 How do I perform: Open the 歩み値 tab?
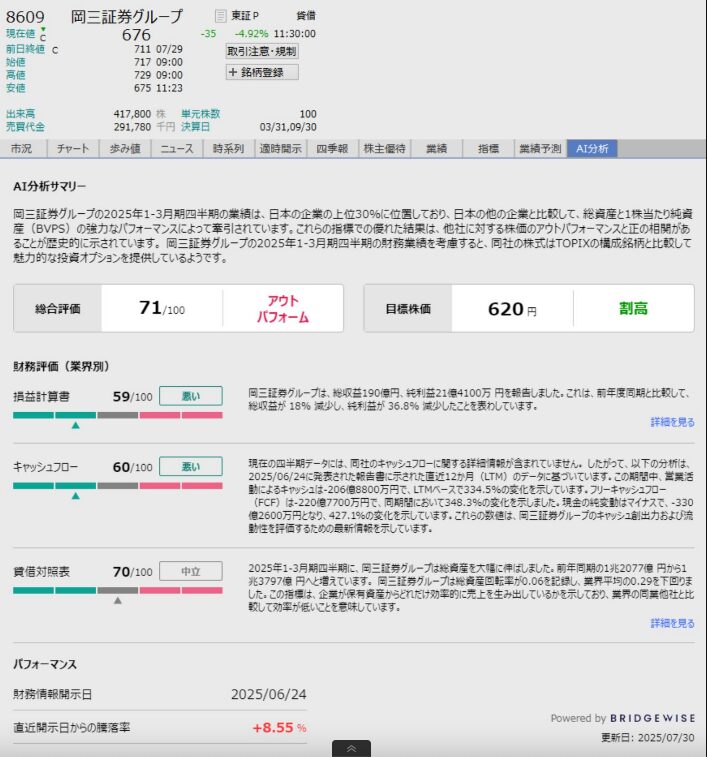click(x=125, y=149)
